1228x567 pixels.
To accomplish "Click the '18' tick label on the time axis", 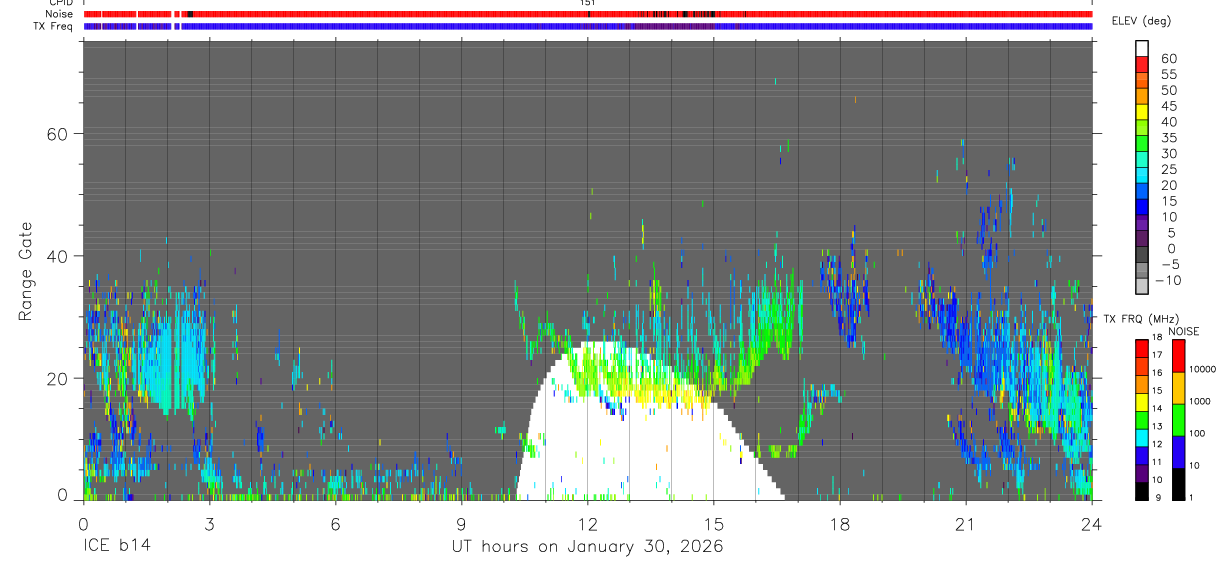I will (x=840, y=523).
